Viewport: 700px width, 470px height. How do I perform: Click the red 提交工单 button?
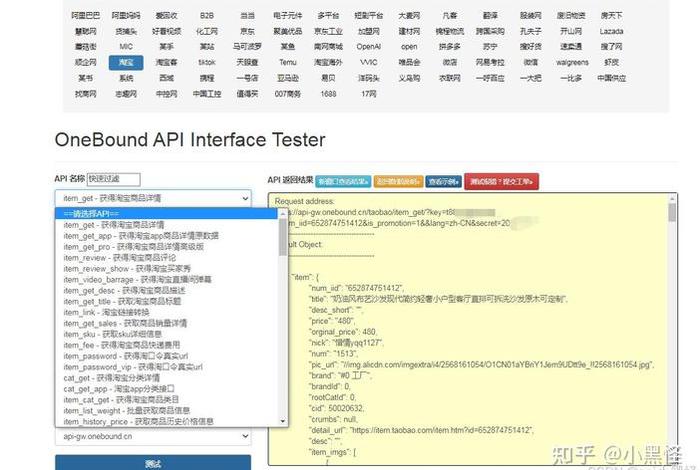pos(502,181)
